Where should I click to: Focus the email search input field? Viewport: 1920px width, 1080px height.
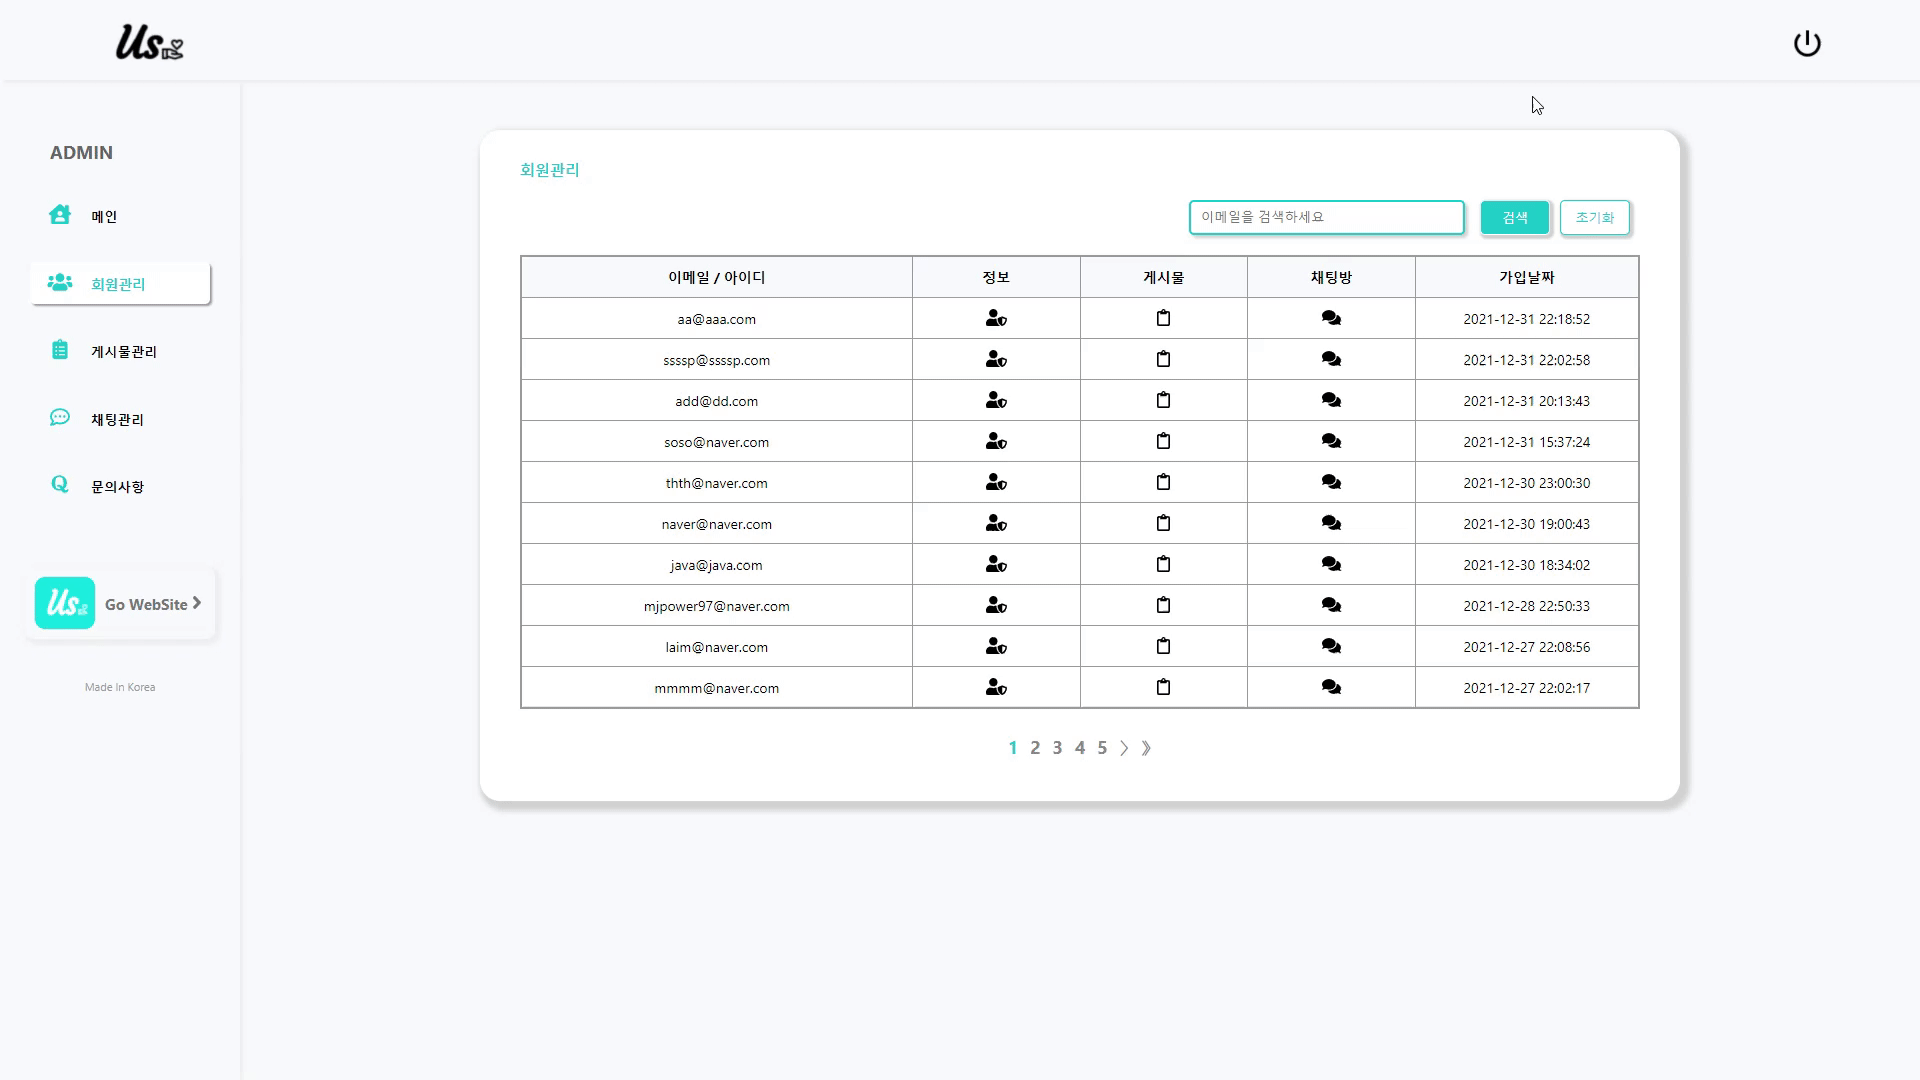click(x=1326, y=217)
